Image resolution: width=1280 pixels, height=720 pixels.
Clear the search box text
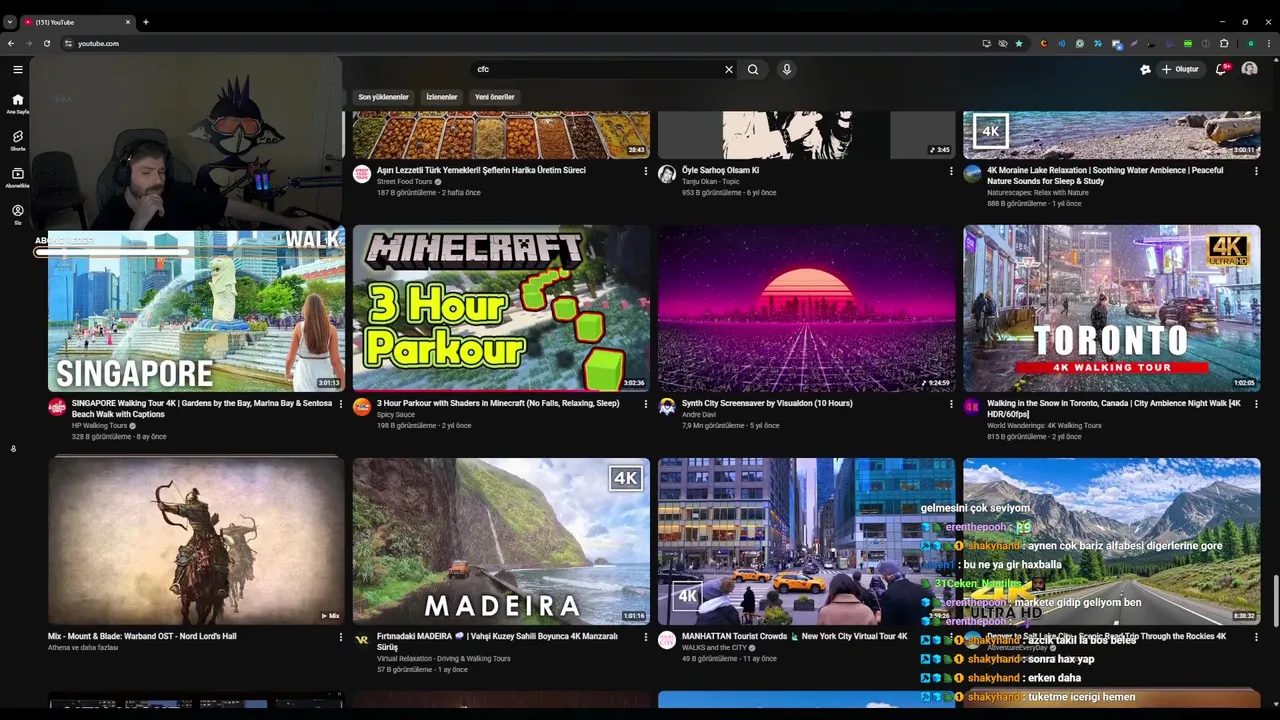729,69
